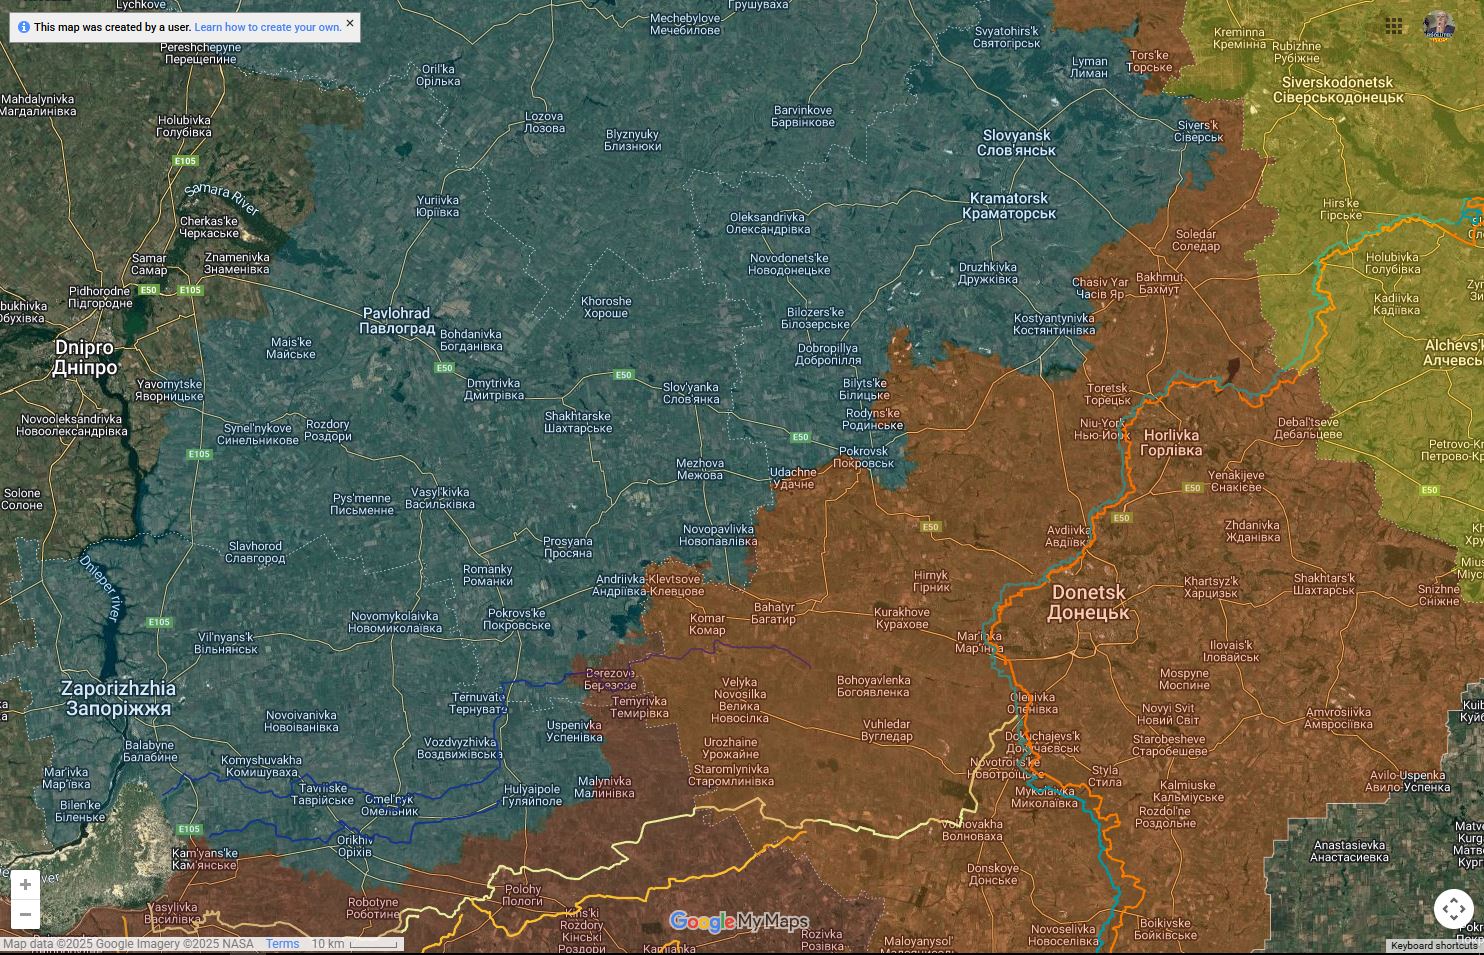Select the Avdiivka town label

[1068, 536]
